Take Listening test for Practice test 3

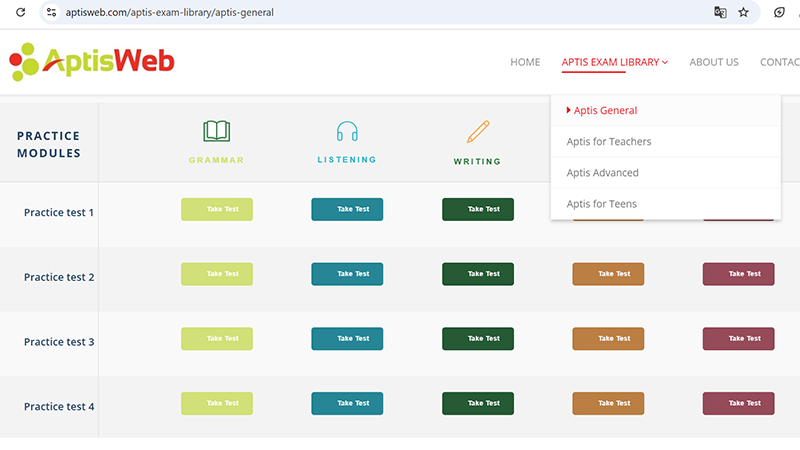pos(347,339)
